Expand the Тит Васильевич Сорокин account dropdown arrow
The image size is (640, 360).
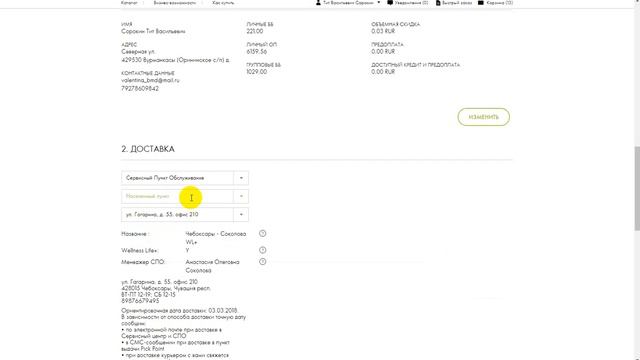379,2
